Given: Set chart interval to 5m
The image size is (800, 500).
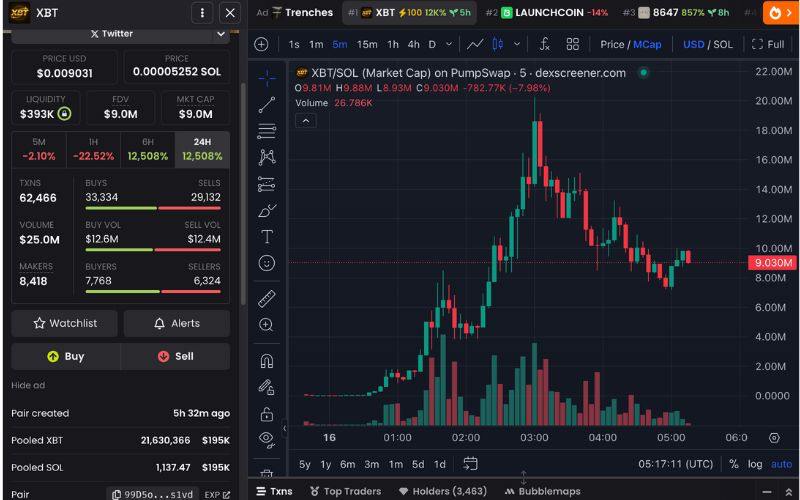Looking at the screenshot, I should (x=340, y=44).
